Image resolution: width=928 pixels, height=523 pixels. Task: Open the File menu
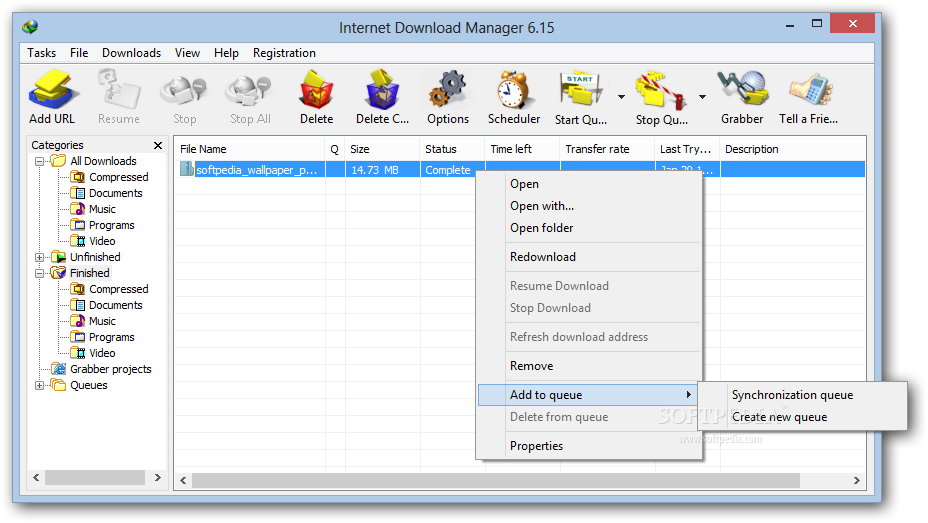pos(79,53)
